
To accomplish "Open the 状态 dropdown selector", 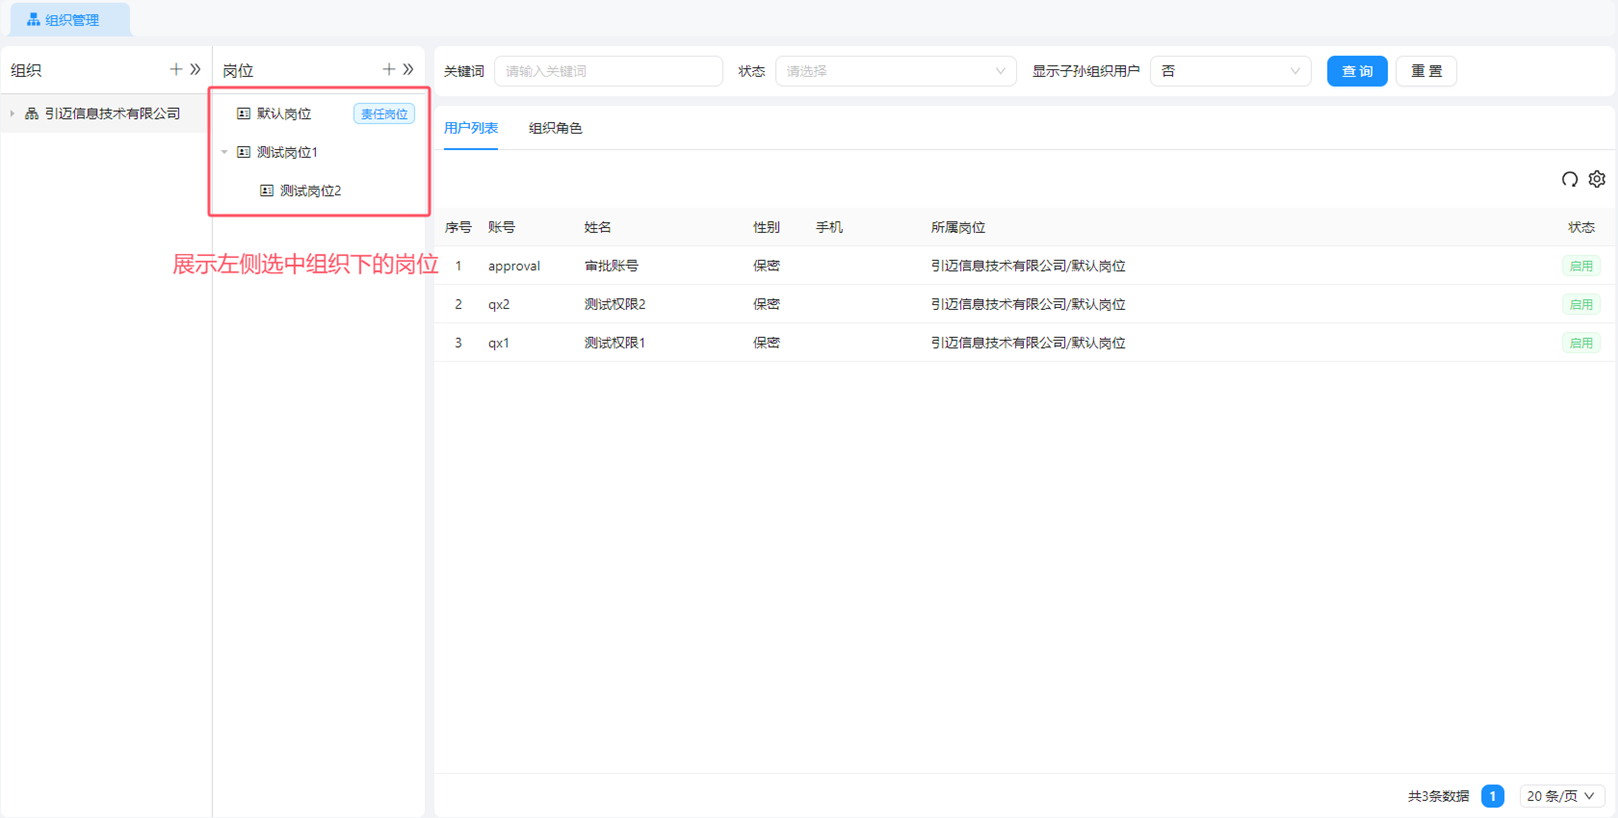I will click(x=895, y=71).
